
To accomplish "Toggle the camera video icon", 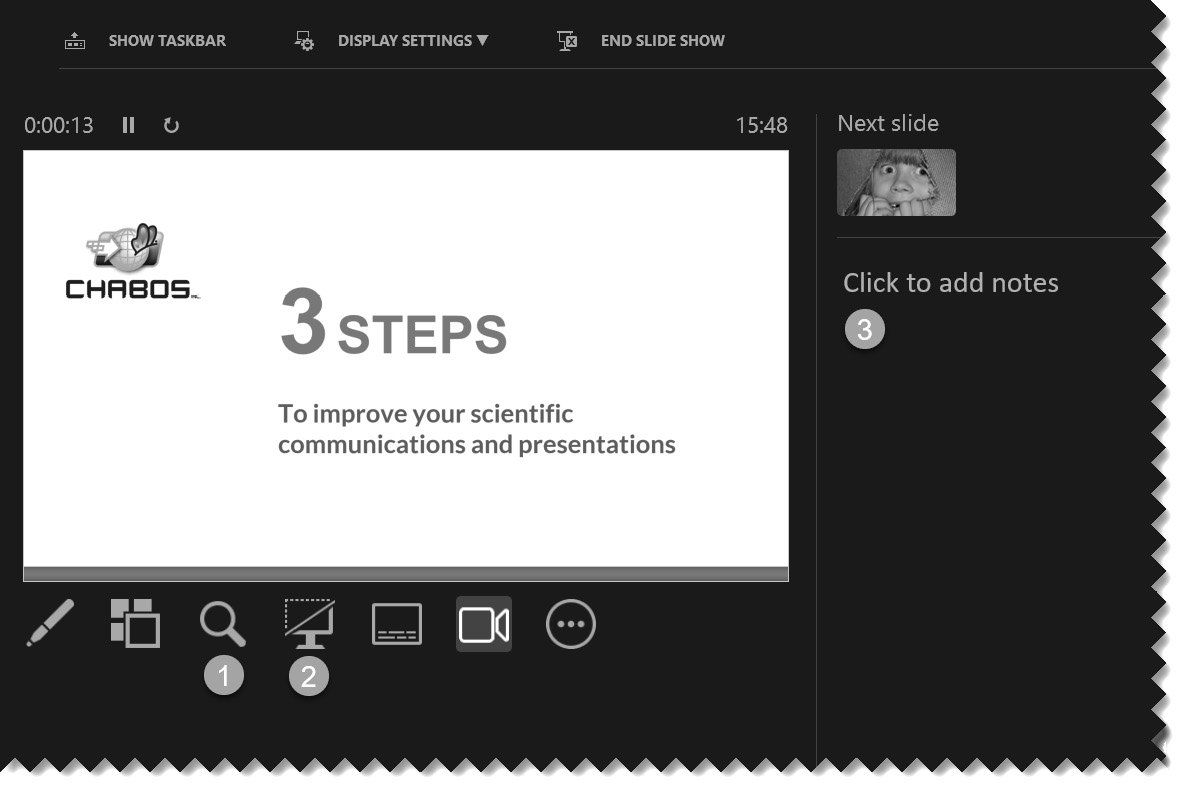I will pyautogui.click(x=484, y=625).
